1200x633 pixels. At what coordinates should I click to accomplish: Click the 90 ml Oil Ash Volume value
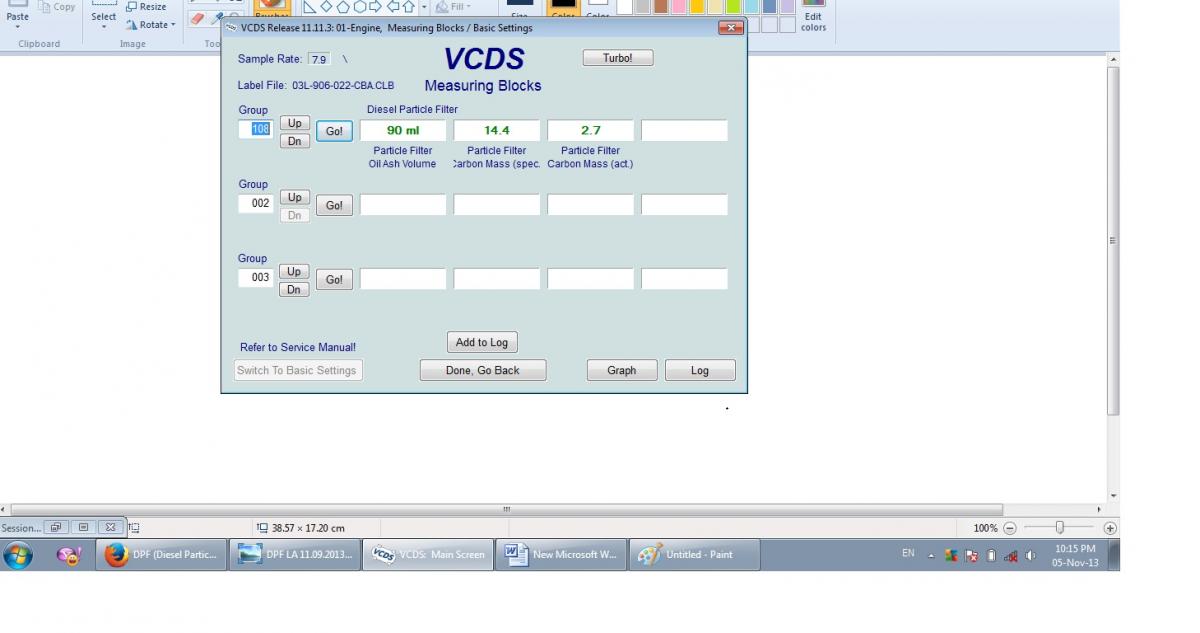(x=403, y=130)
